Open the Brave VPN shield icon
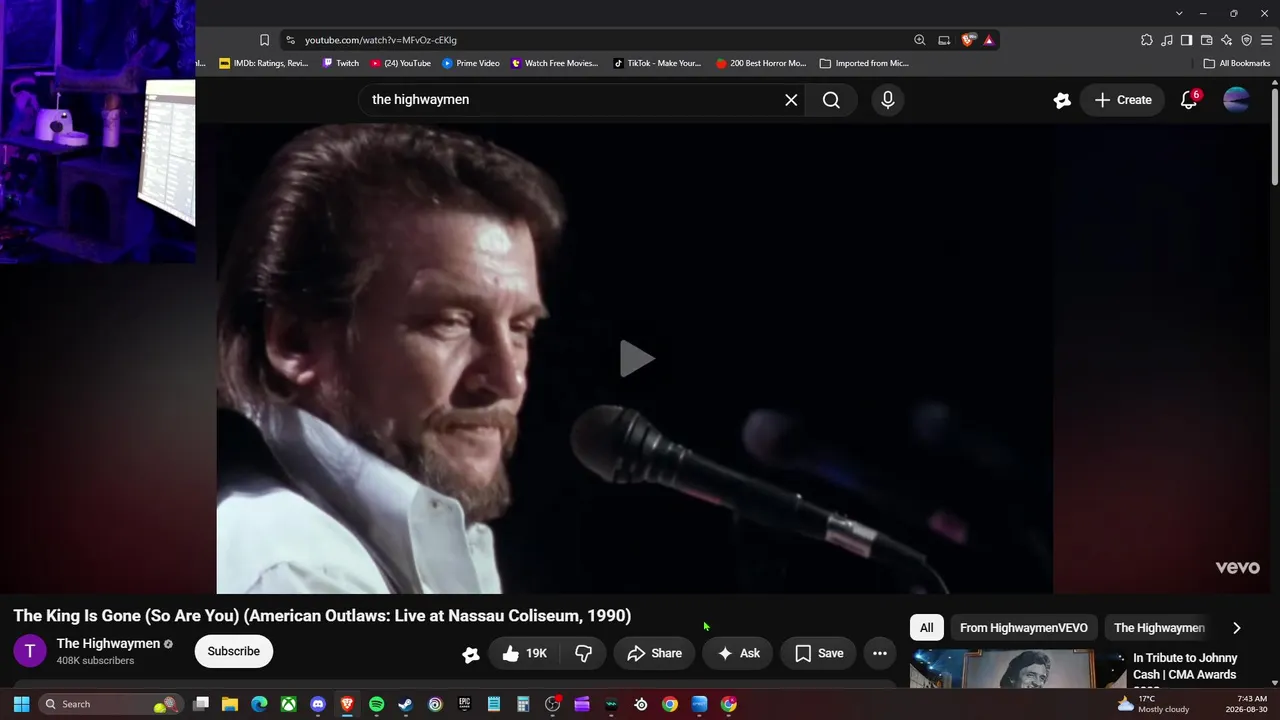 pyautogui.click(x=1246, y=40)
